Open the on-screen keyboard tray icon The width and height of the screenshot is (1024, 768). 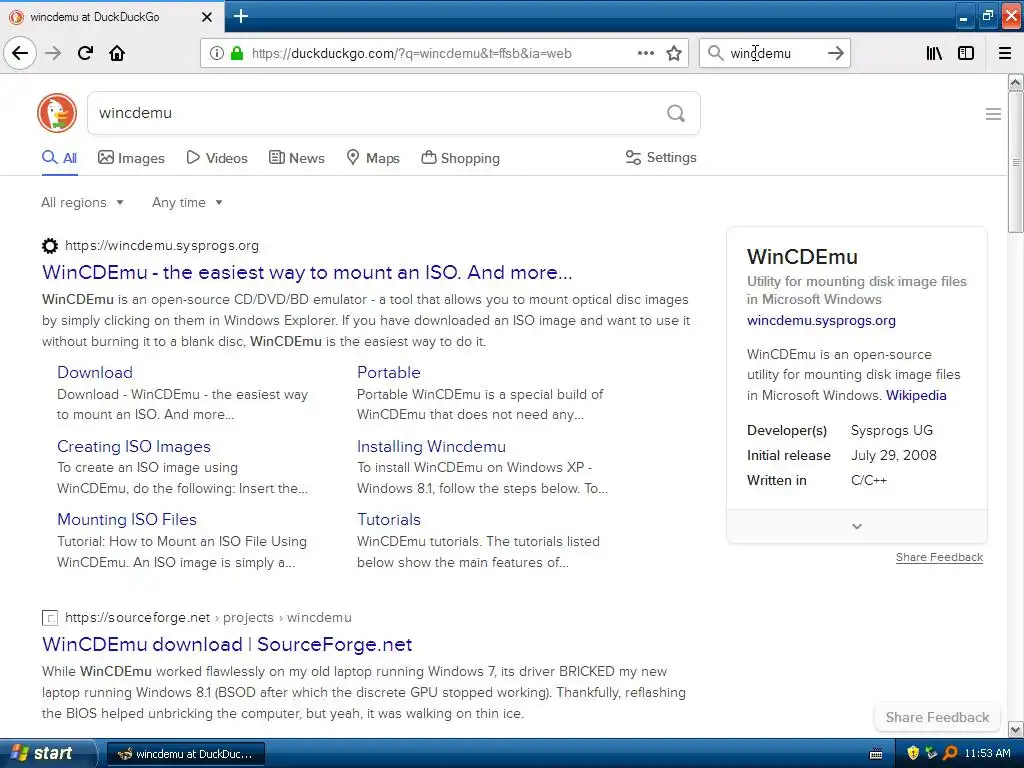click(x=876, y=754)
